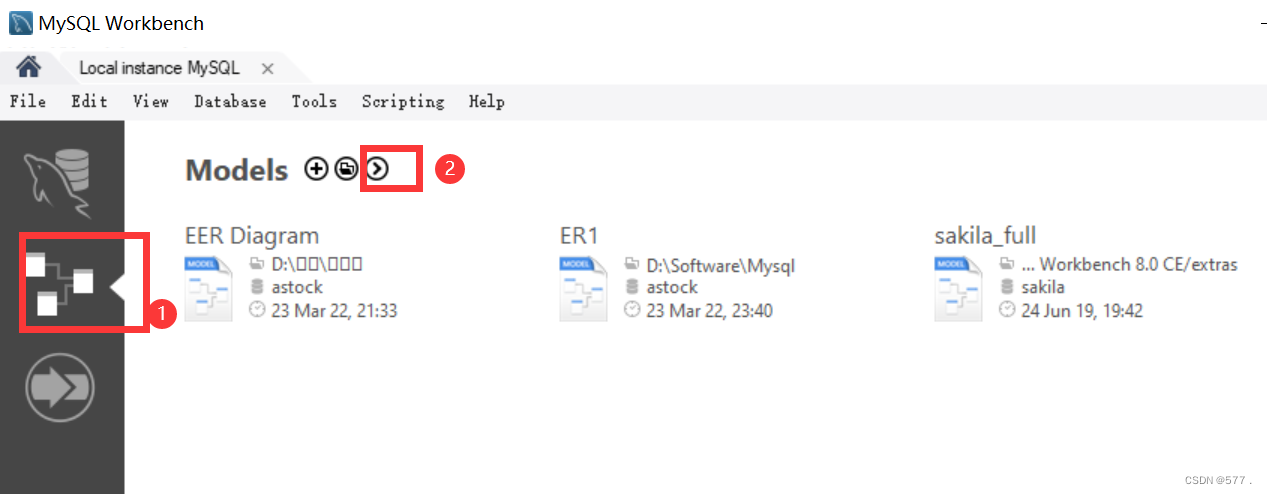Click the 23 Mar 22, 21:33 date

click(x=334, y=311)
